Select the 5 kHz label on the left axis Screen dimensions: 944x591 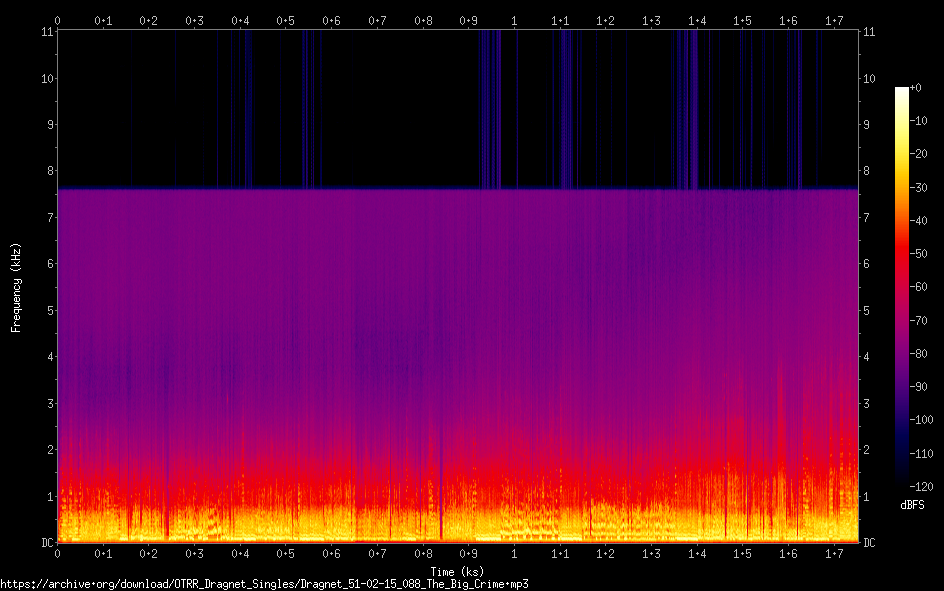tap(48, 310)
